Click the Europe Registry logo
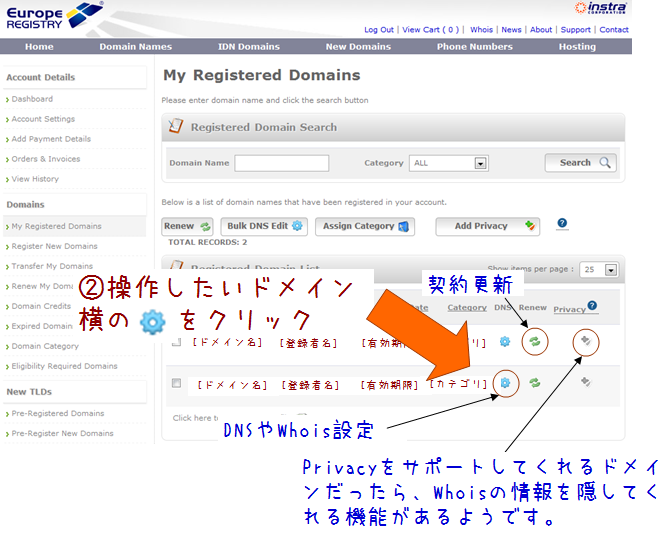 point(54,16)
